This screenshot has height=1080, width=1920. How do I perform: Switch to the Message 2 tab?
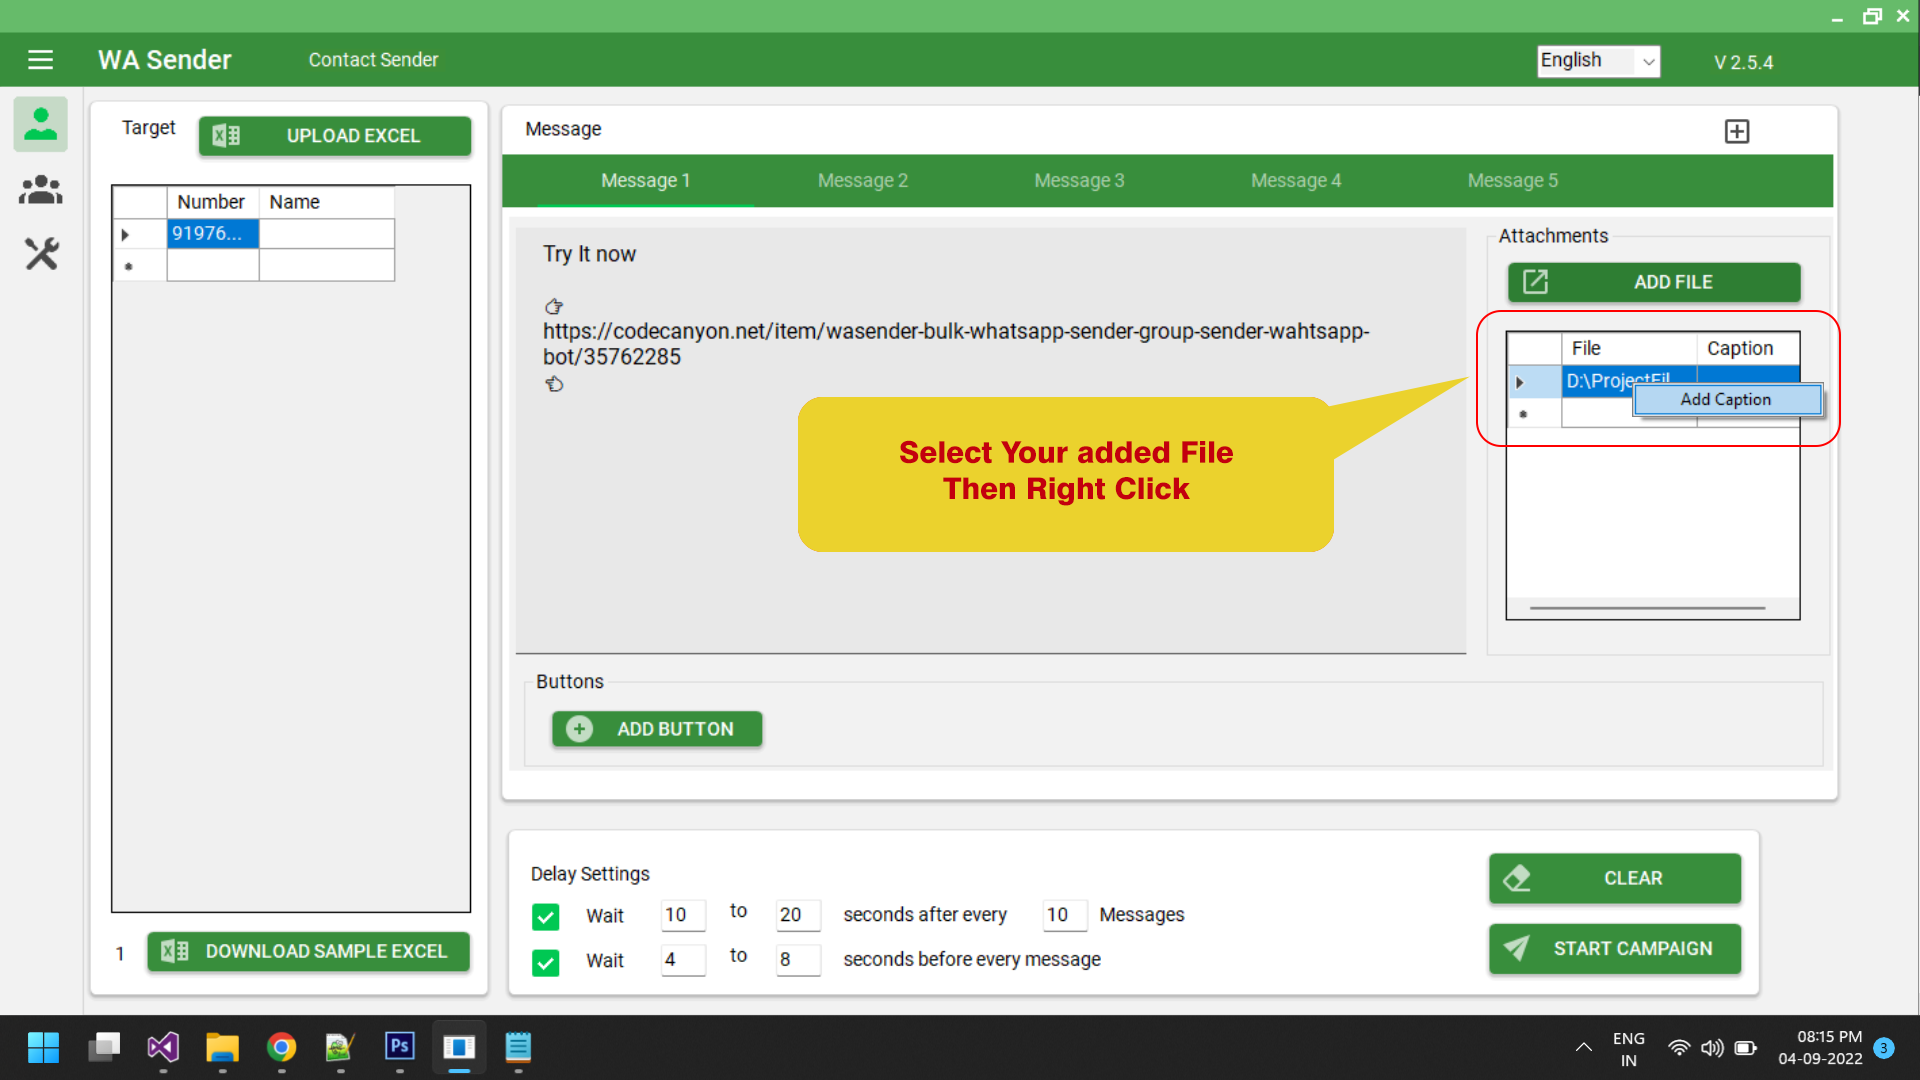click(x=862, y=181)
